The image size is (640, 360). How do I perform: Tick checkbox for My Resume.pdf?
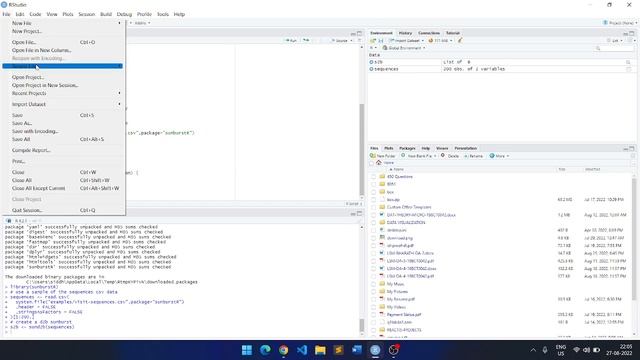click(373, 299)
